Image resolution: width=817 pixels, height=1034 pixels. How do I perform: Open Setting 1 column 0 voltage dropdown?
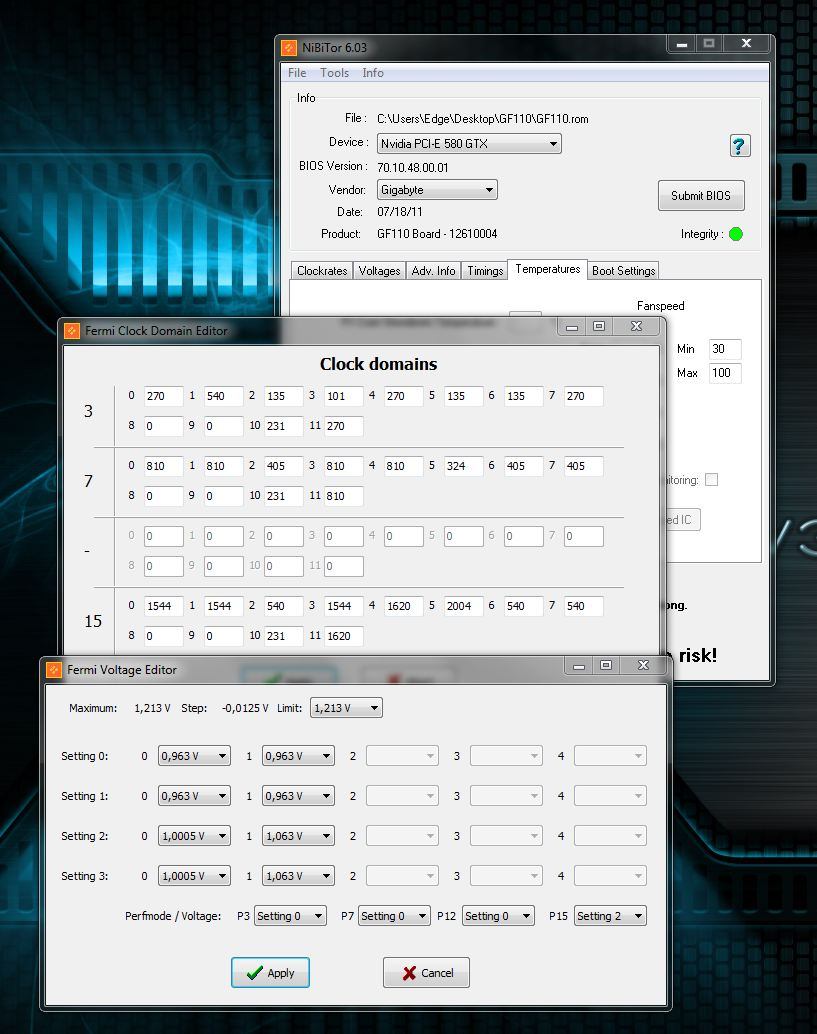point(195,796)
